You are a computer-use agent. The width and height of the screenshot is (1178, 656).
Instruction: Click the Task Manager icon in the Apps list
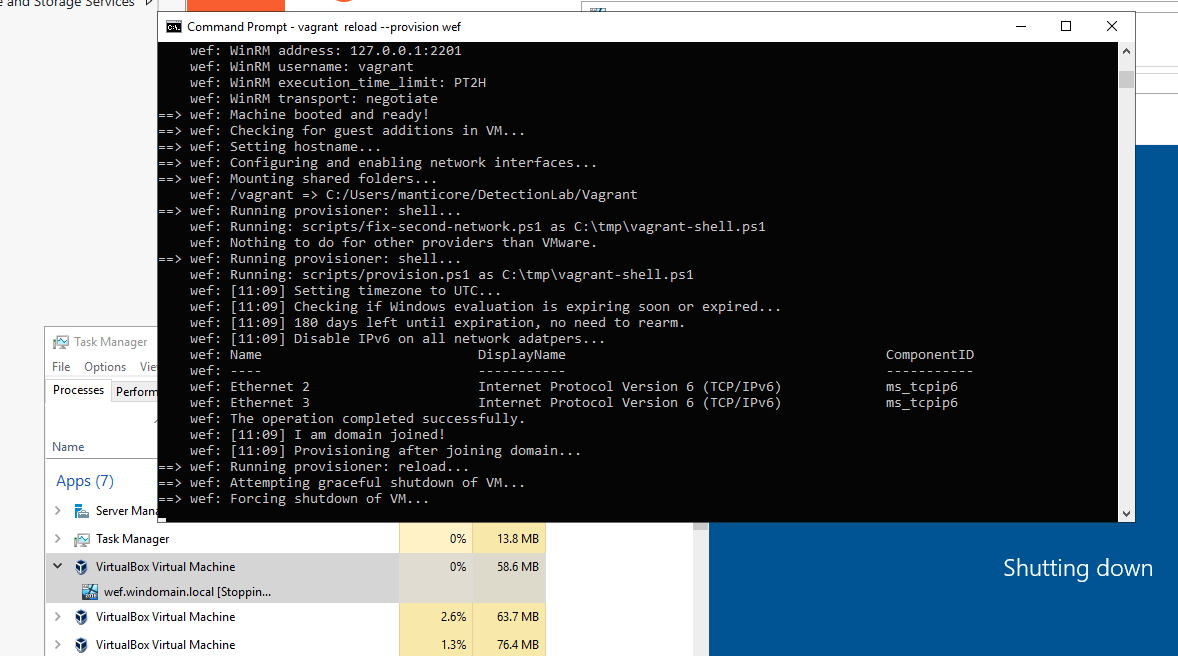click(x=81, y=538)
